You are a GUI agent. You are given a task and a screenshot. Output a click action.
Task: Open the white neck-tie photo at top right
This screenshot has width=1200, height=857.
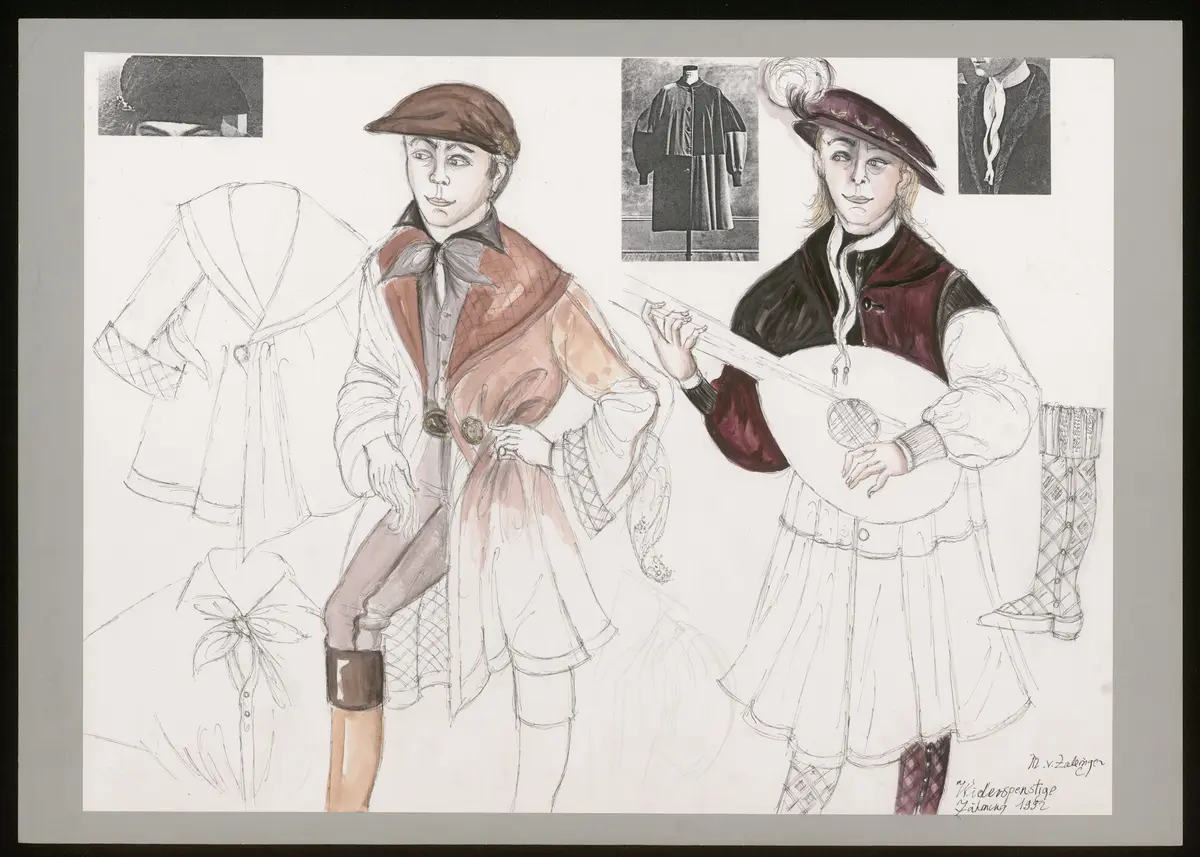tap(1004, 125)
